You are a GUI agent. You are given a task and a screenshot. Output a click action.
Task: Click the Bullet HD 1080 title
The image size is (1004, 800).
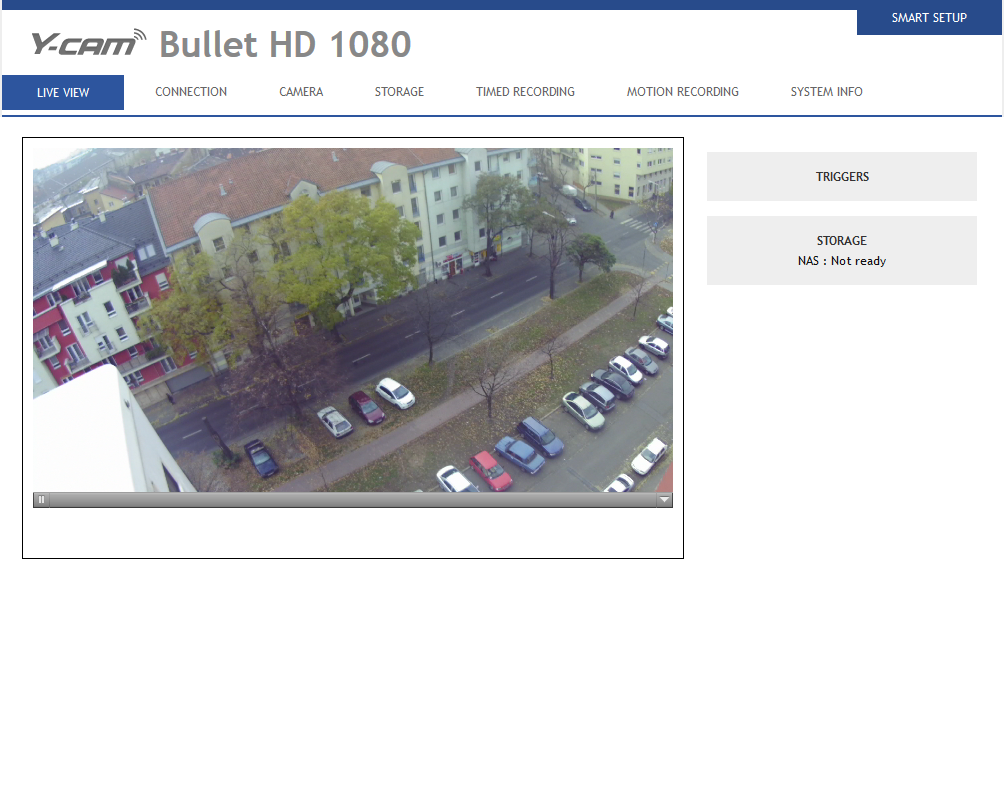pyautogui.click(x=285, y=45)
